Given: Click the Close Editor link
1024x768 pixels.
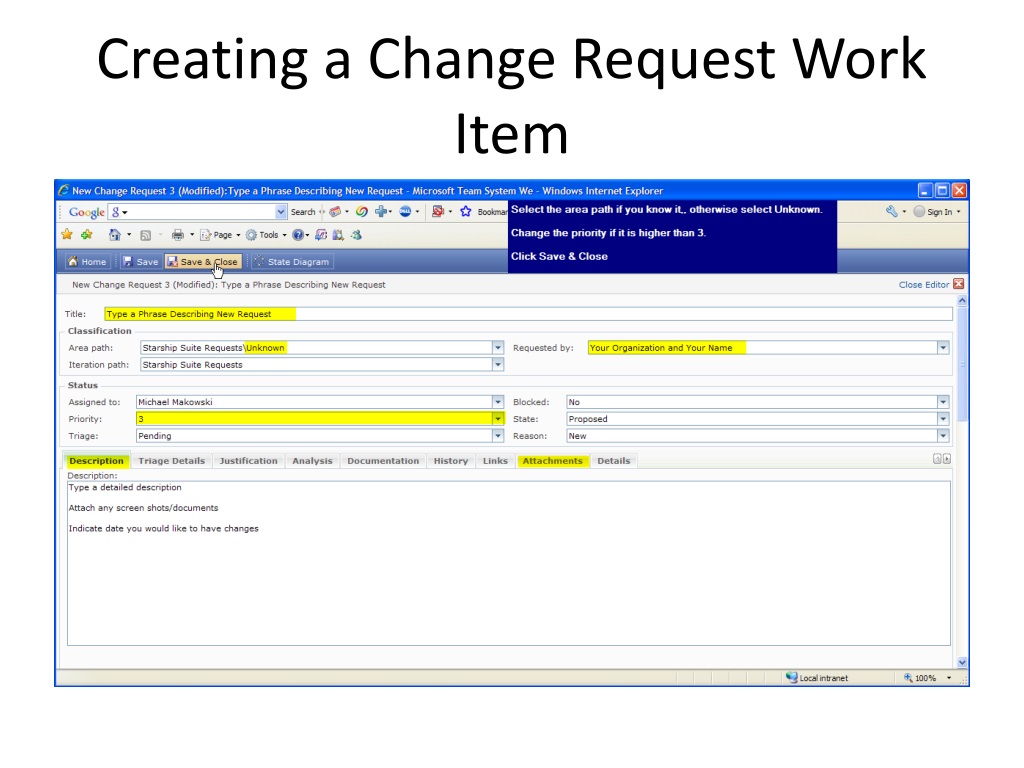Looking at the screenshot, I should [923, 285].
